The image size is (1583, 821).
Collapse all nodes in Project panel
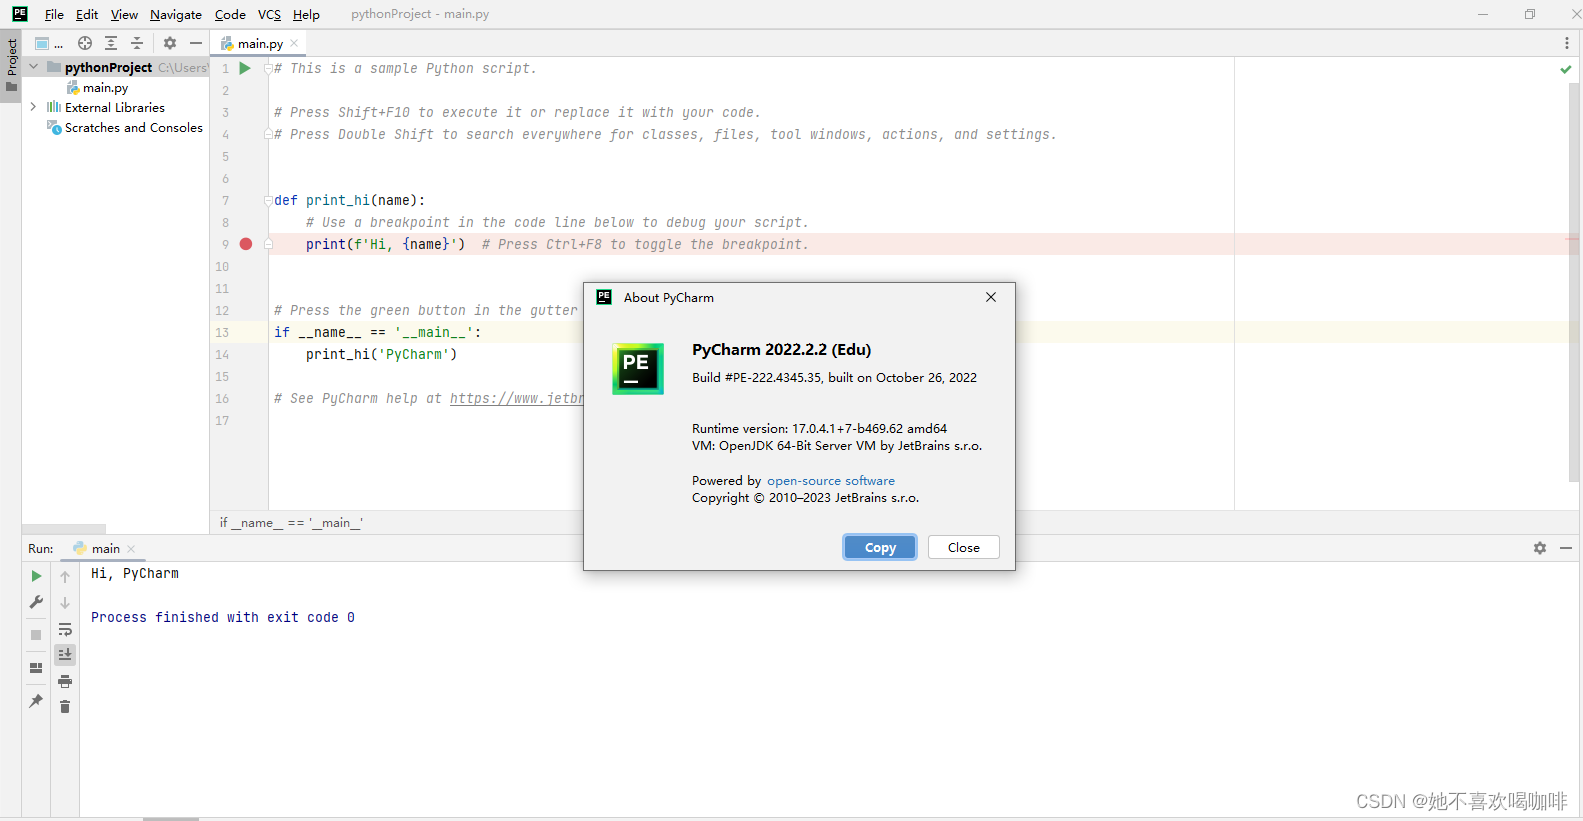(137, 43)
